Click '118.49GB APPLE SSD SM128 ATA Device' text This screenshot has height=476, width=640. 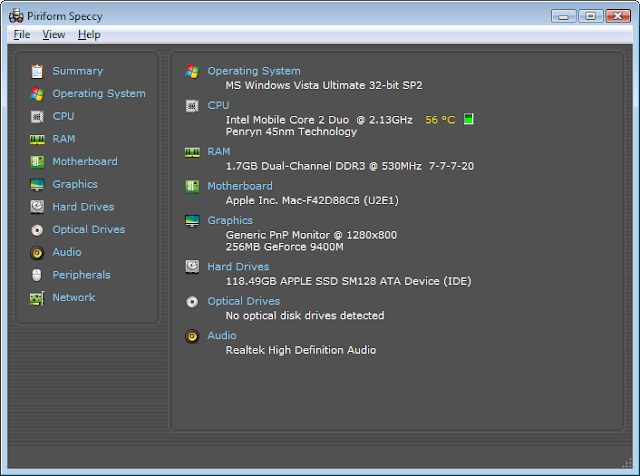tap(333, 281)
